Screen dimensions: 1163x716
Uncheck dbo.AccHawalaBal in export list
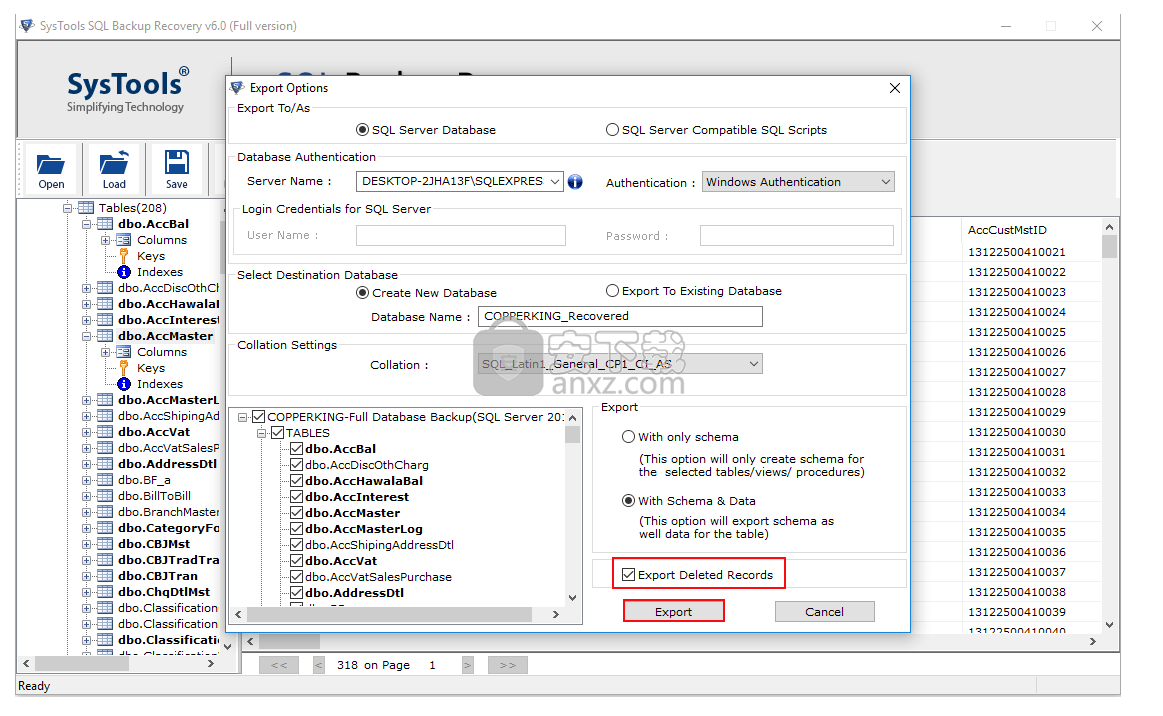(296, 481)
